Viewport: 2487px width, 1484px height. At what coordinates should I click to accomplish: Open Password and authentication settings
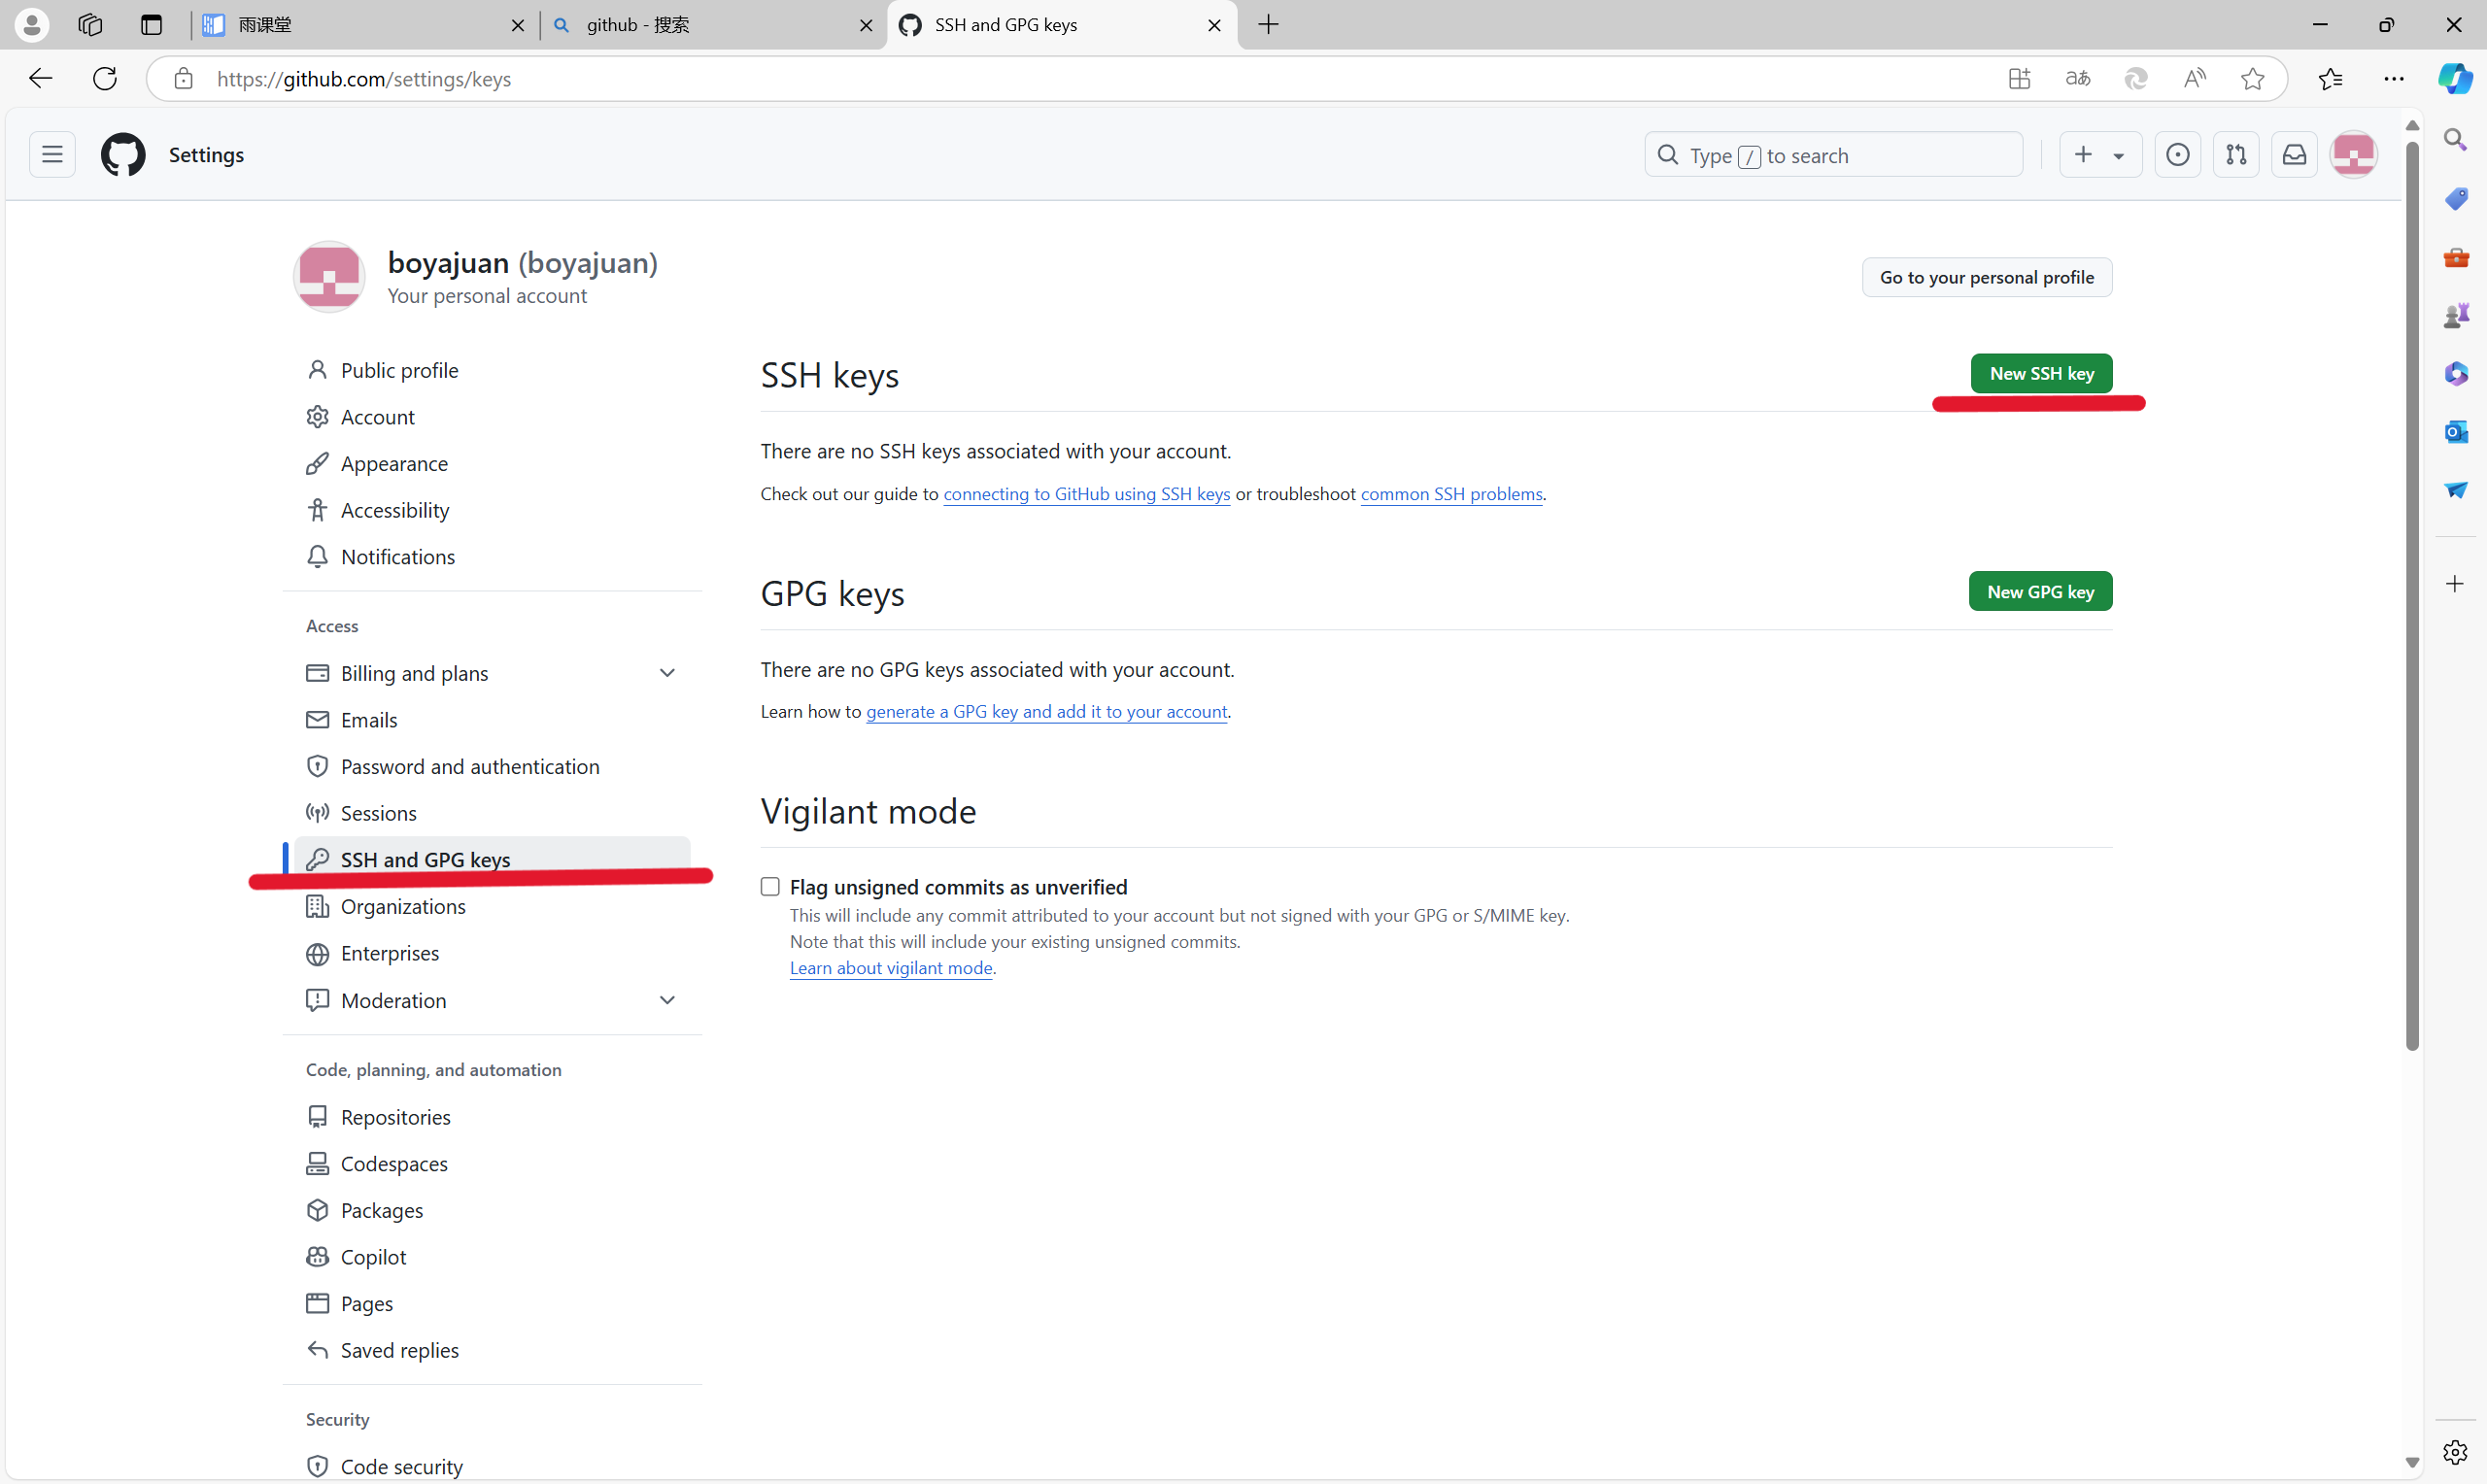pos(470,767)
